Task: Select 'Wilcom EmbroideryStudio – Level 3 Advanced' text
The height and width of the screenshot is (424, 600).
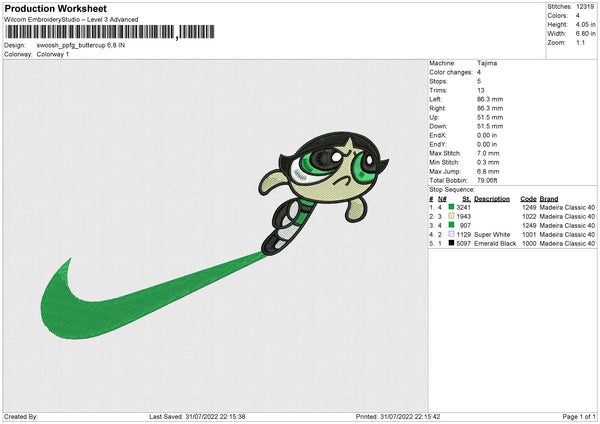Action: tap(71, 20)
